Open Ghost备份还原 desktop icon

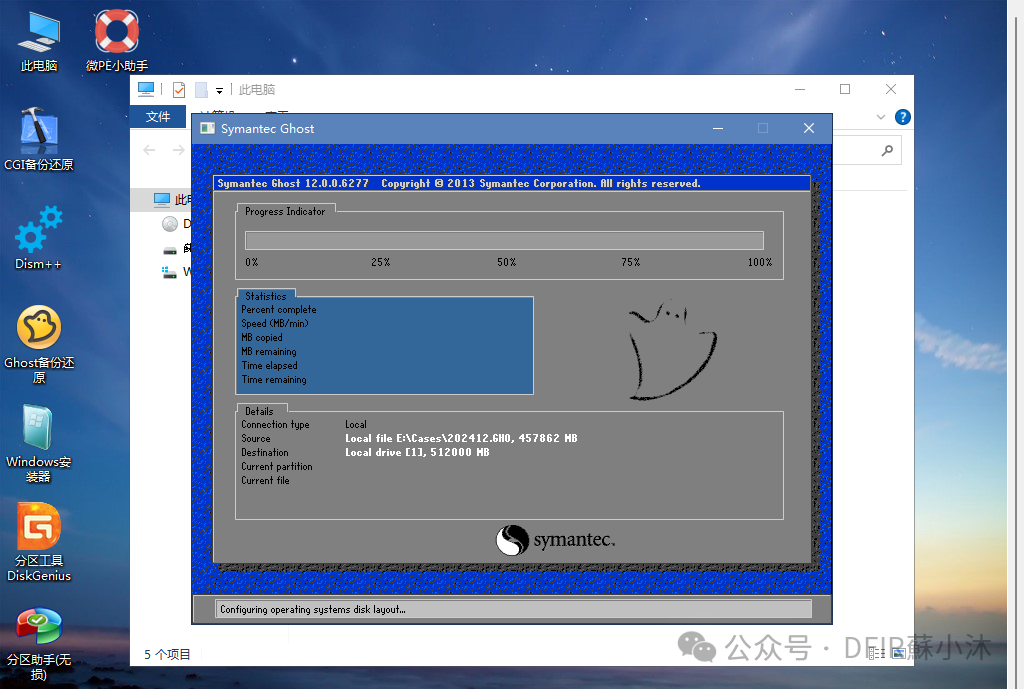[x=39, y=344]
